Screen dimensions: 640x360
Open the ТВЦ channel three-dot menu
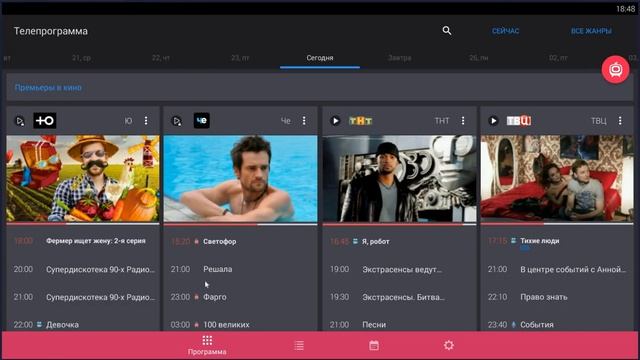[x=620, y=121]
